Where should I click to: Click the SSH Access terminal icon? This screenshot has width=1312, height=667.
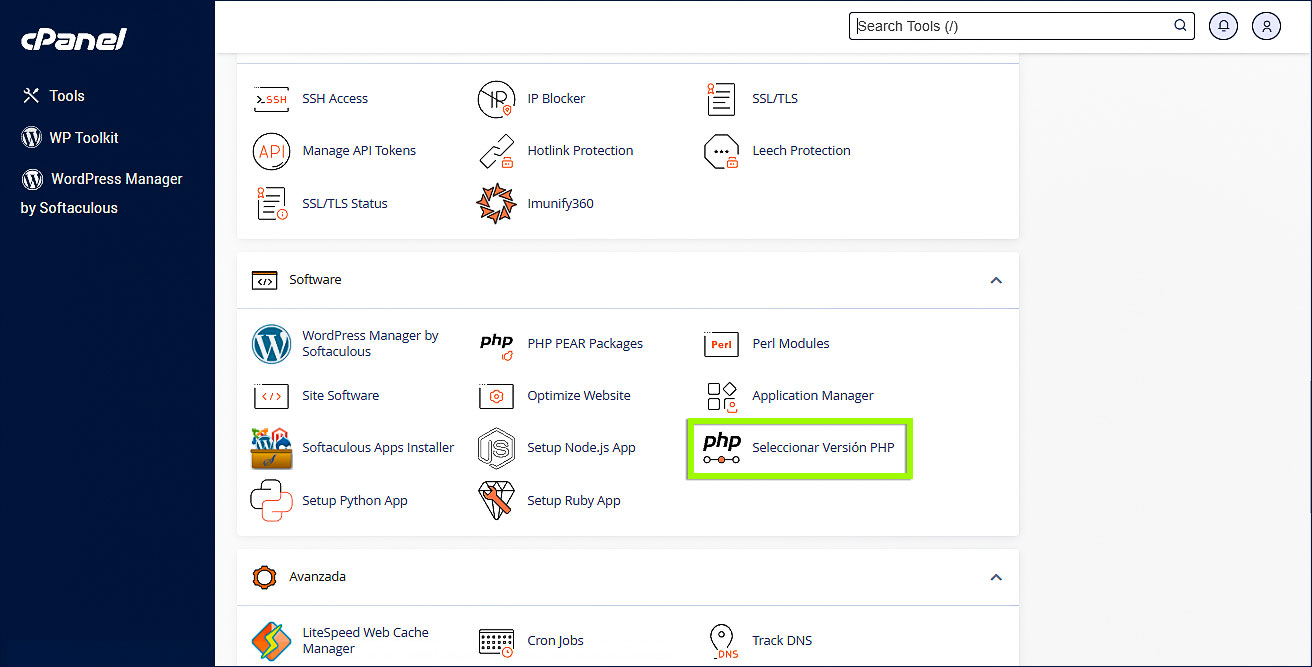coord(270,99)
